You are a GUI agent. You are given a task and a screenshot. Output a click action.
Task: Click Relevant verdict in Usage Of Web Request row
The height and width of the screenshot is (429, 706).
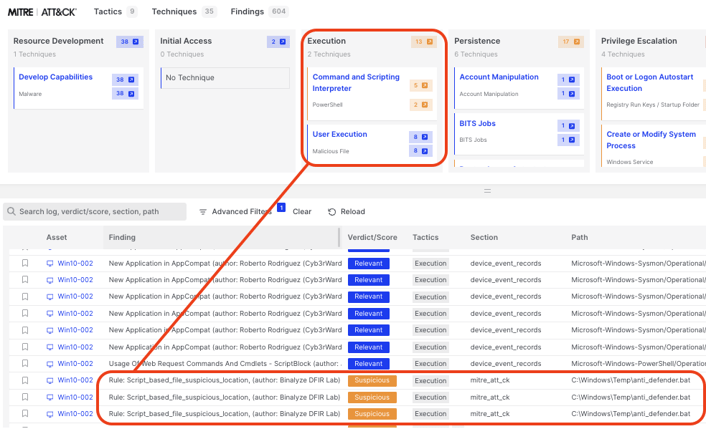point(368,363)
